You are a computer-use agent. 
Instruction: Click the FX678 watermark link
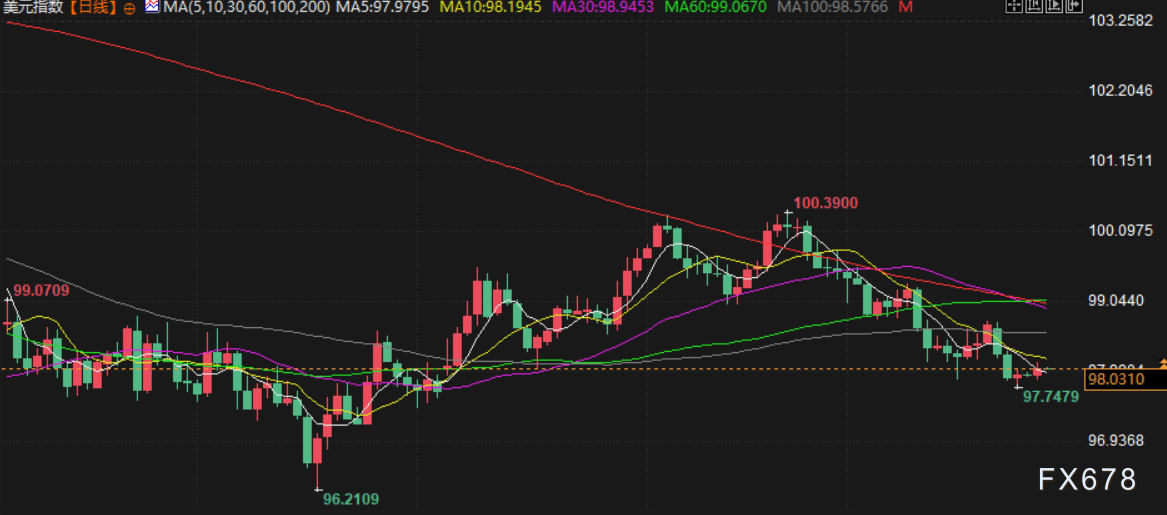tap(1087, 481)
